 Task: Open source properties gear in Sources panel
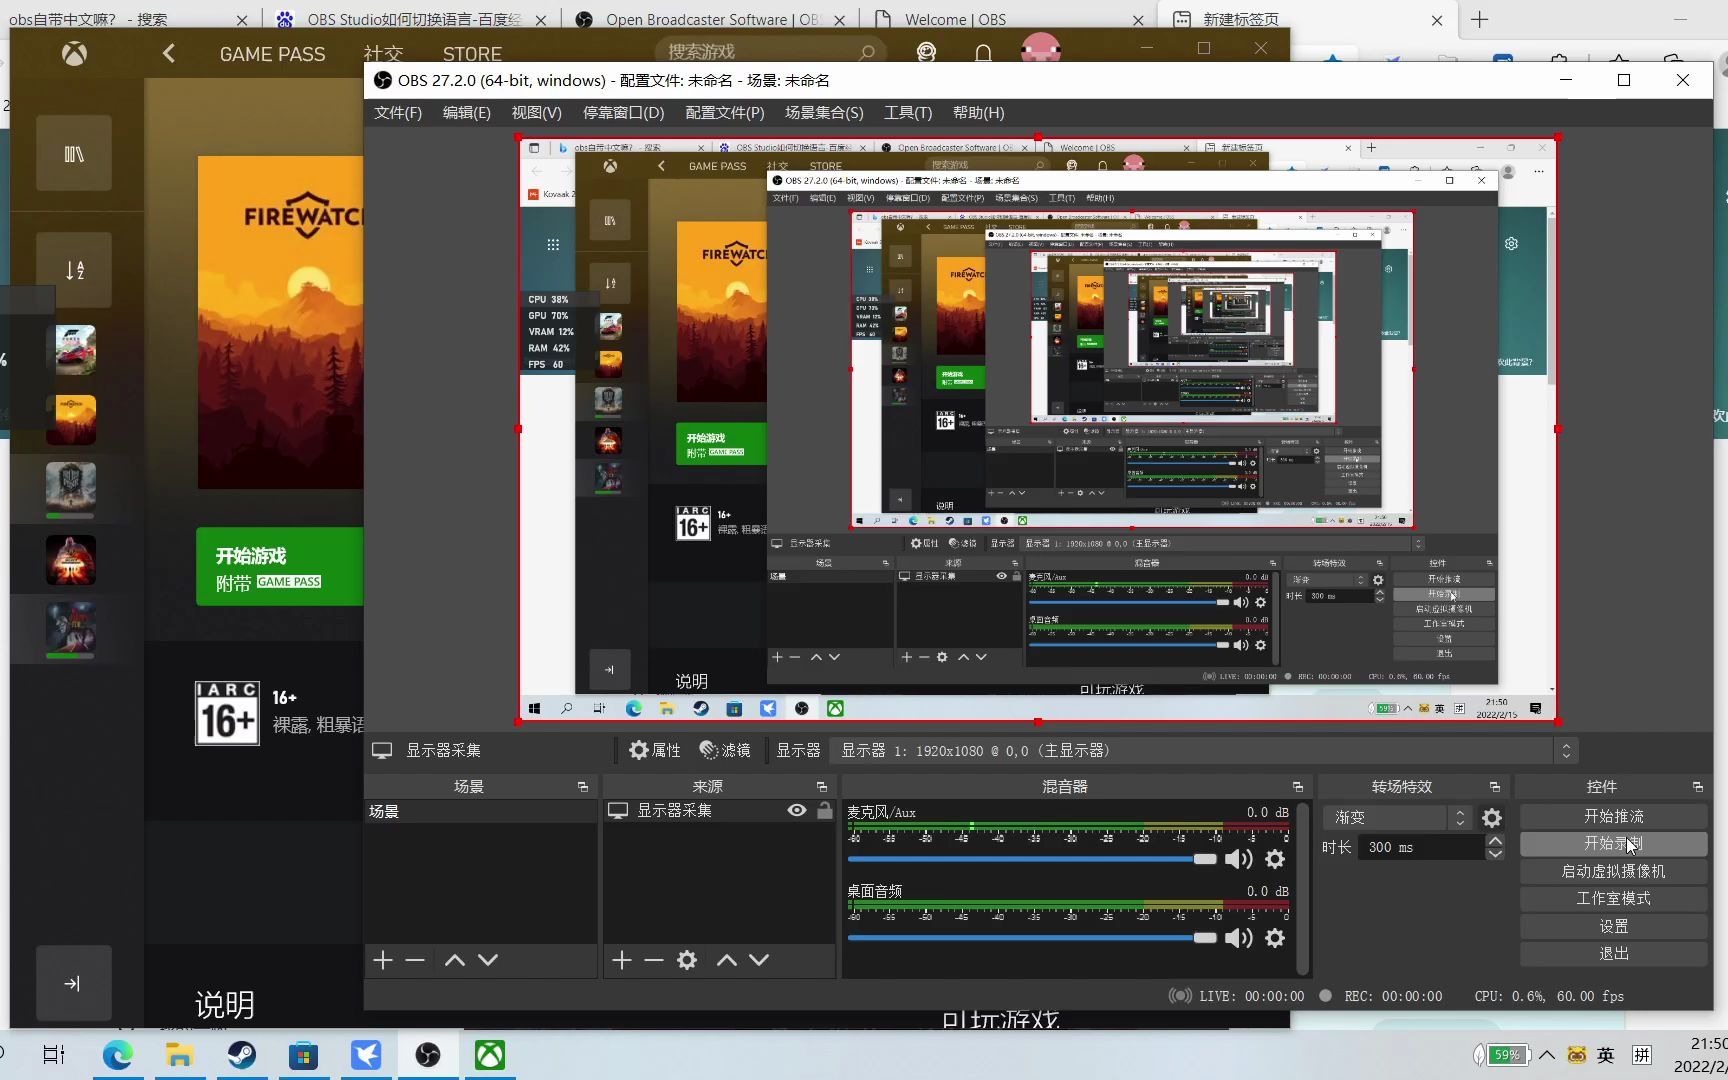click(687, 960)
